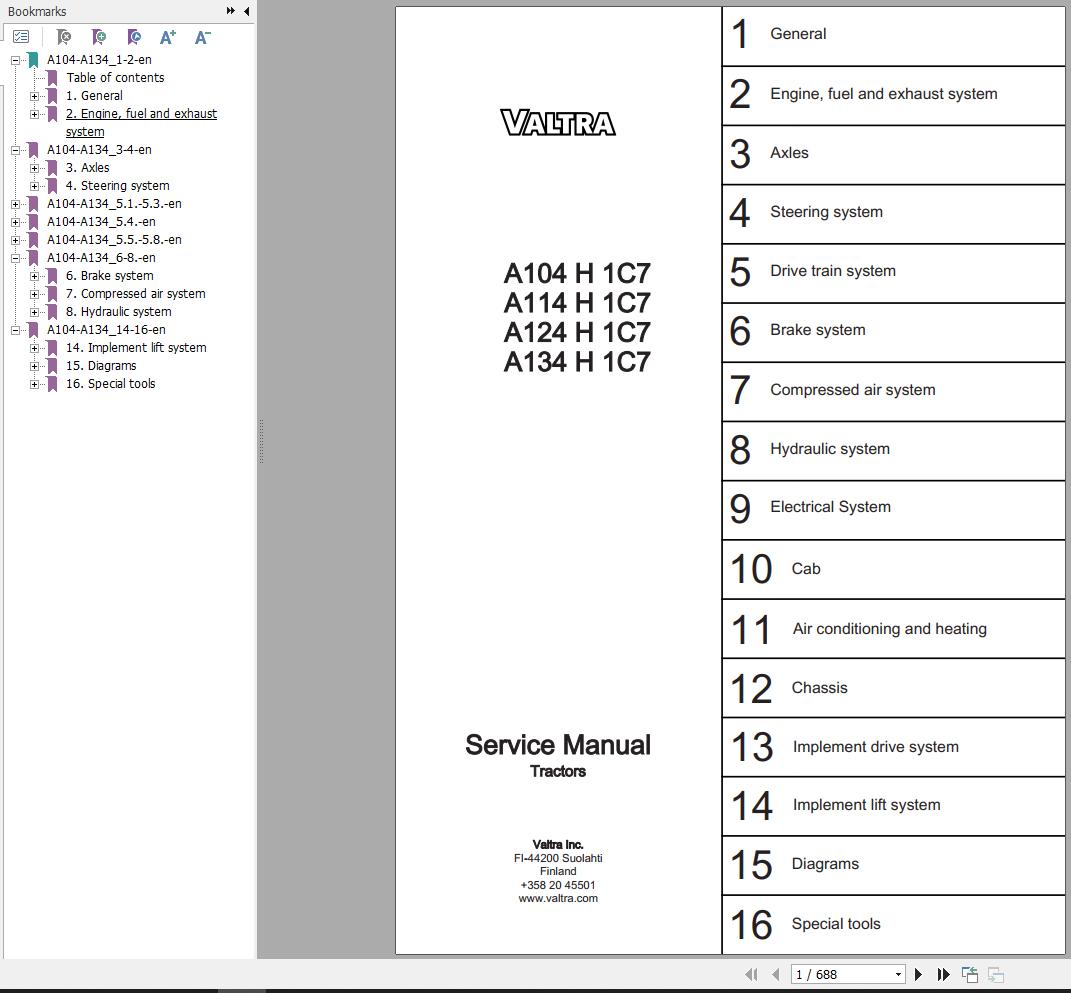Expand the 4. Steering system bookmark
1071x993 pixels.
pyautogui.click(x=34, y=186)
